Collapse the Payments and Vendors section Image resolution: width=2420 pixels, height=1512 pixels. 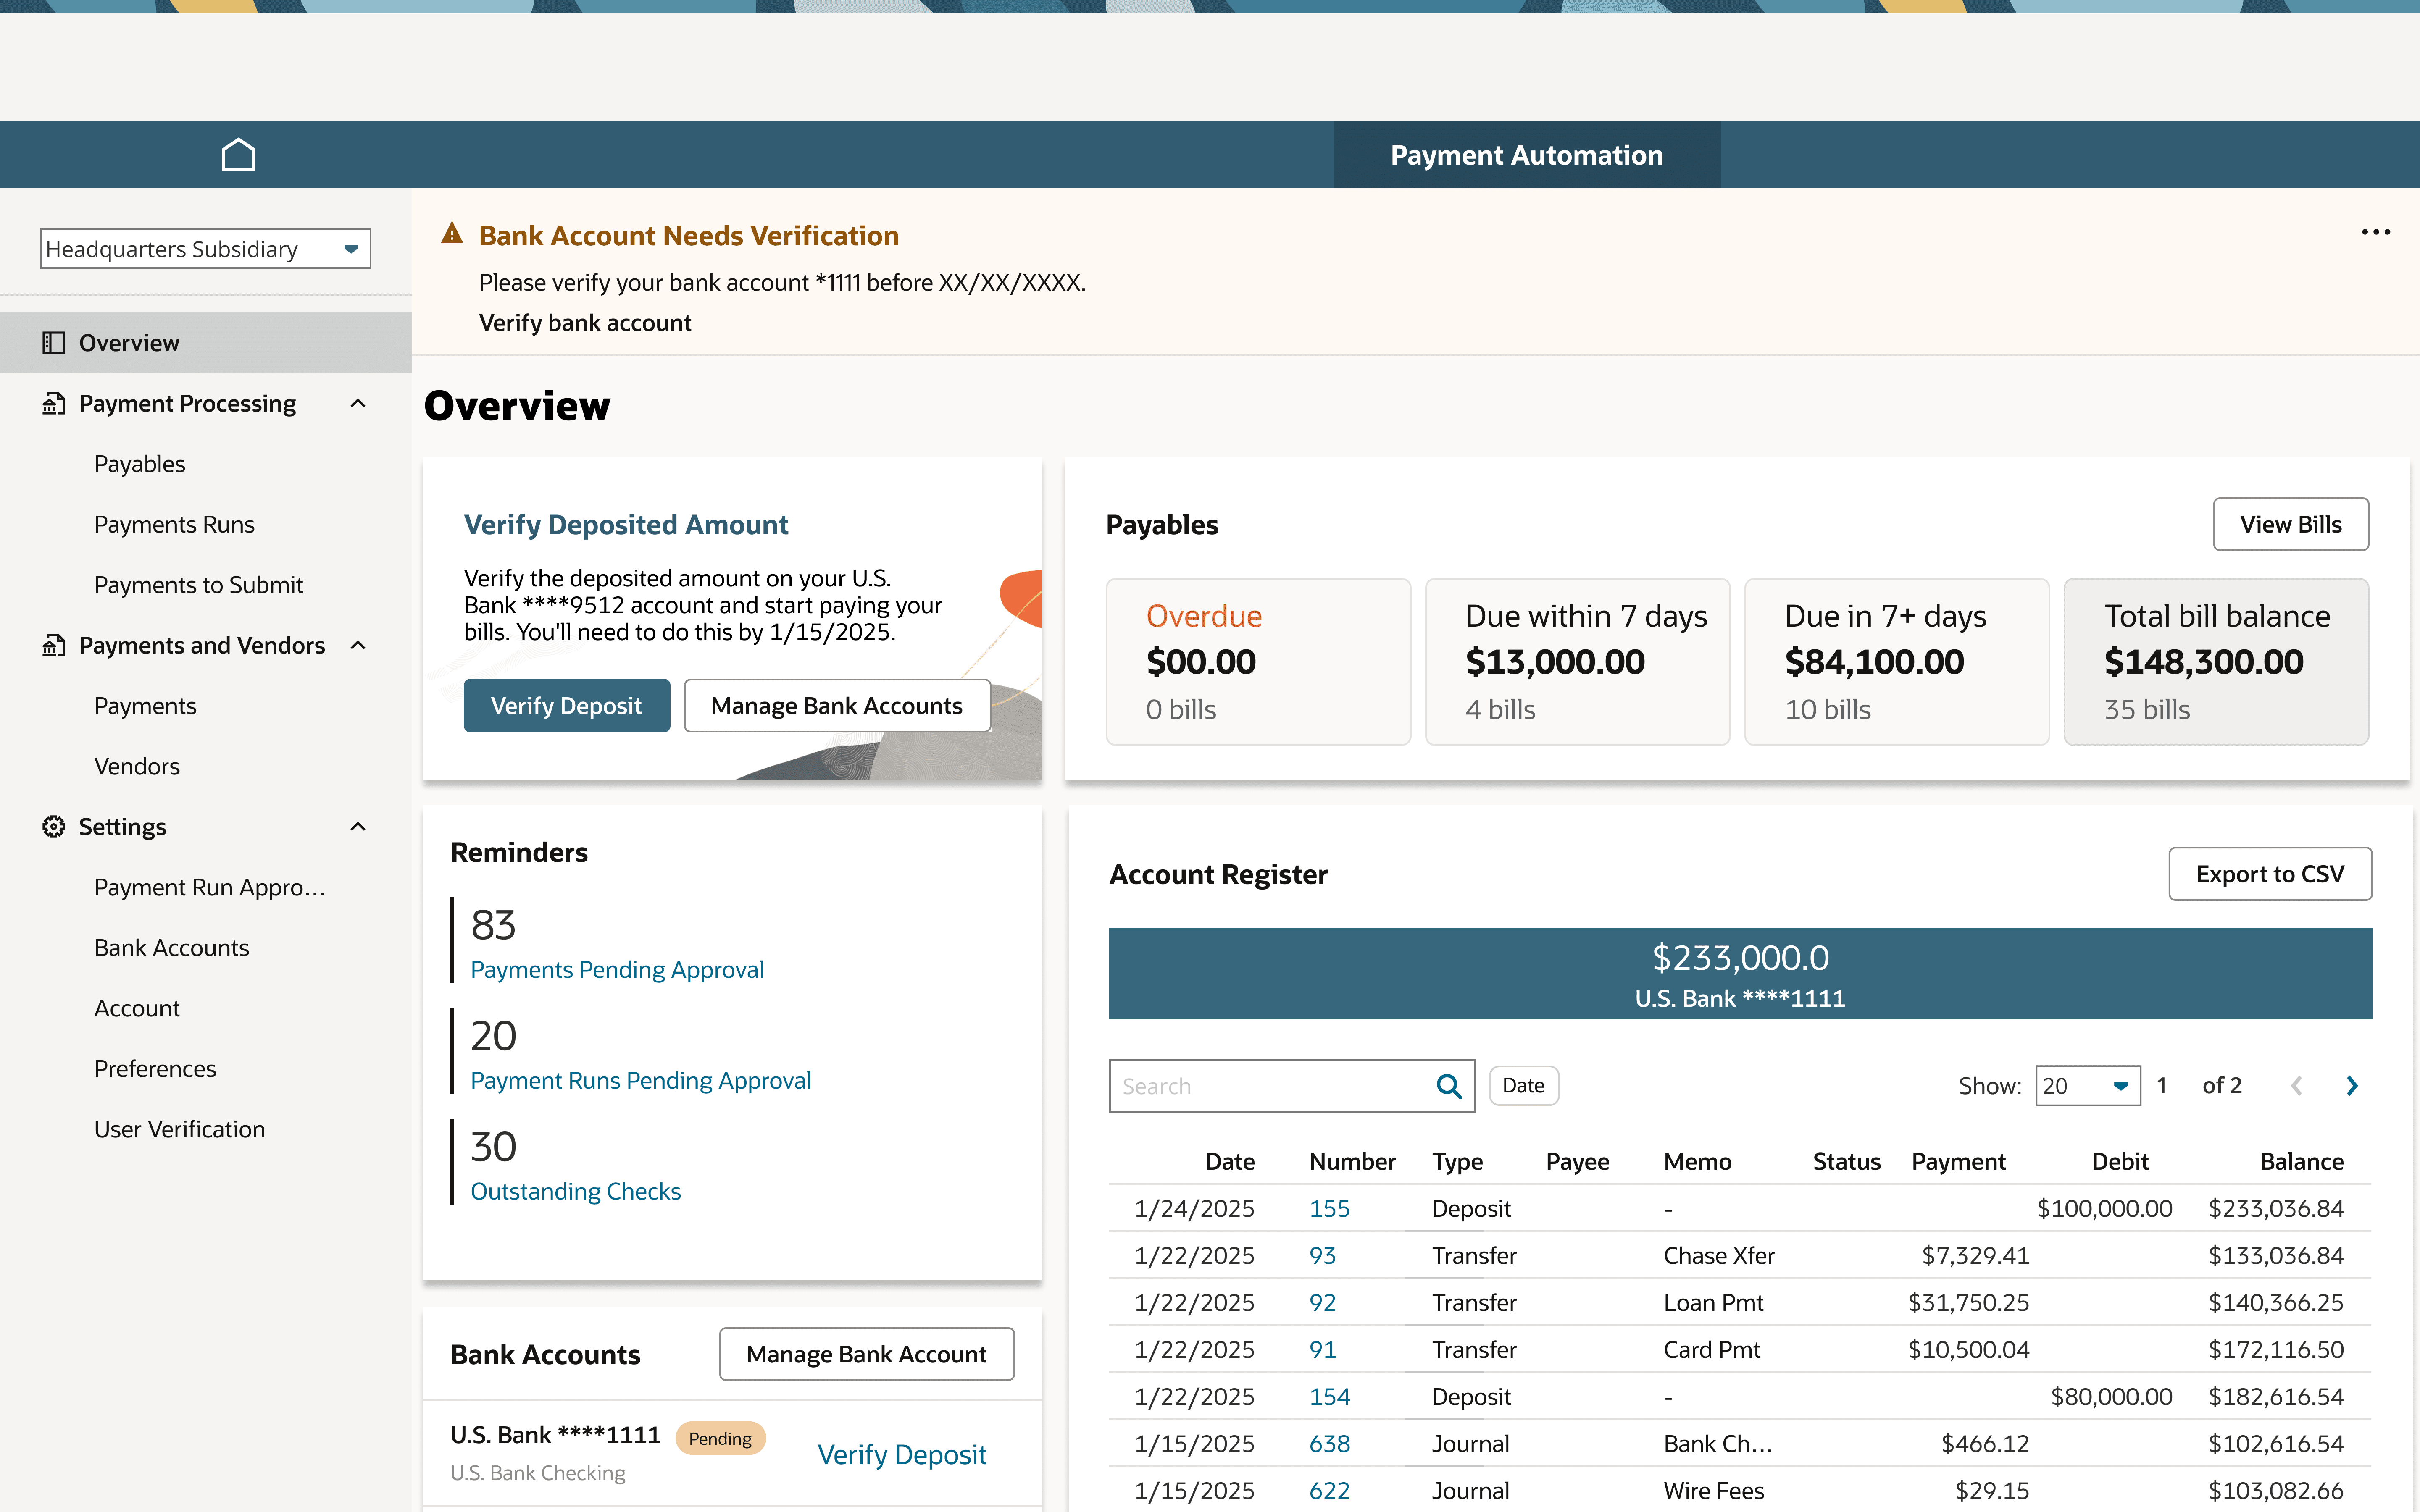pos(358,646)
